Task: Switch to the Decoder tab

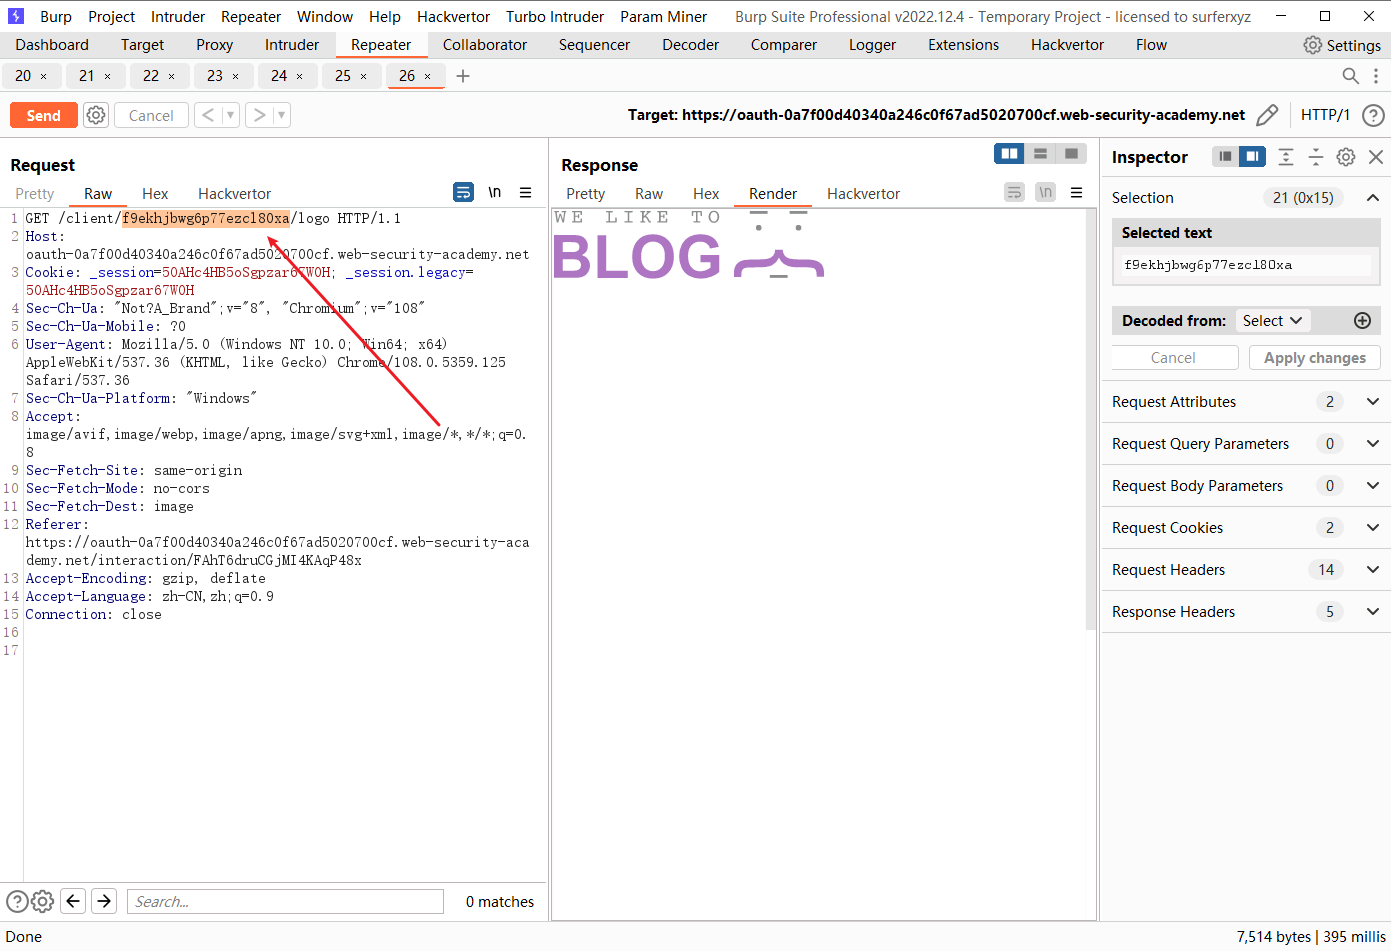Action: [x=690, y=44]
